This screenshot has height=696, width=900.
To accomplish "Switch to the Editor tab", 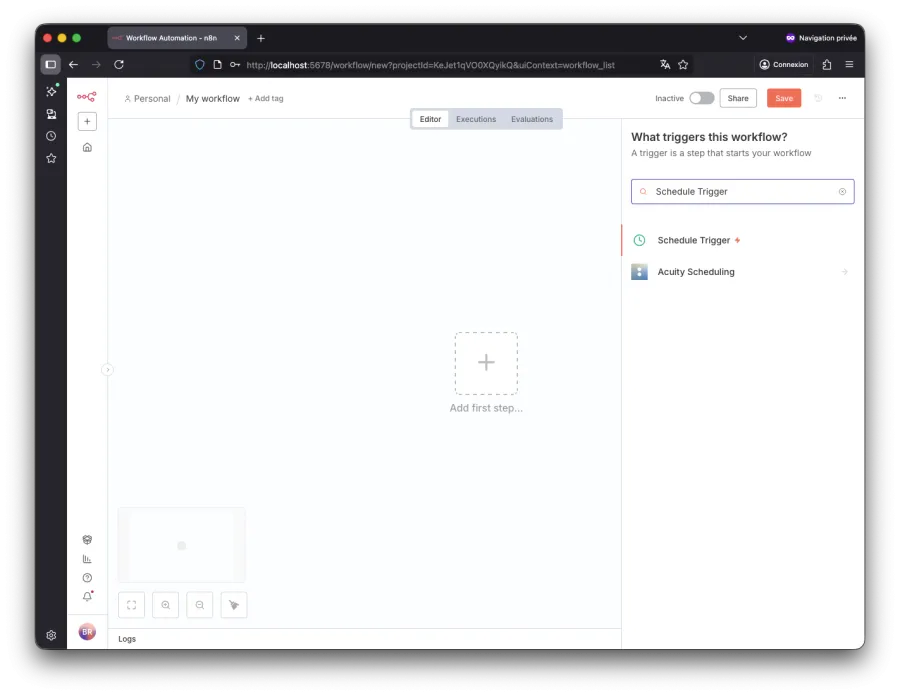I will (430, 119).
